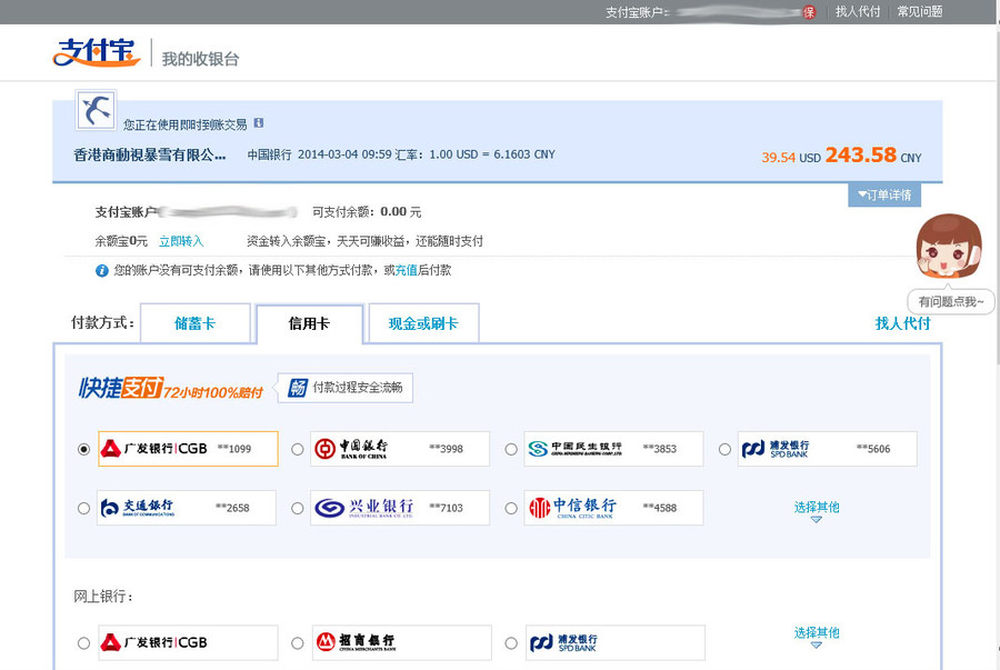Click the 广发银行 CGB logo card **1099
Screen dimensions: 1000x670
188,449
